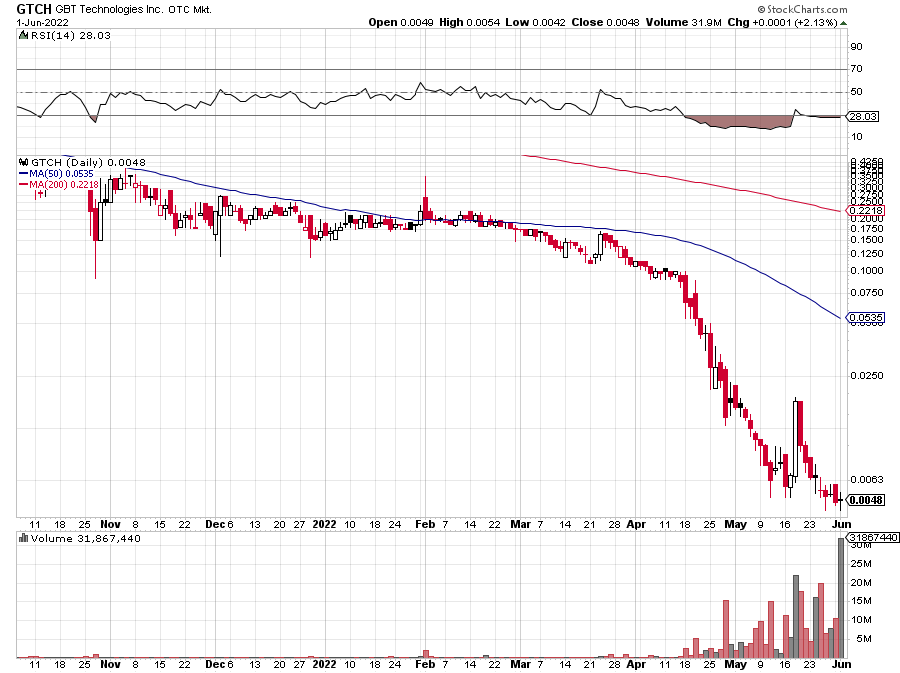
Task: Click the bold 0.0048 last-price tag
Action: (x=866, y=500)
